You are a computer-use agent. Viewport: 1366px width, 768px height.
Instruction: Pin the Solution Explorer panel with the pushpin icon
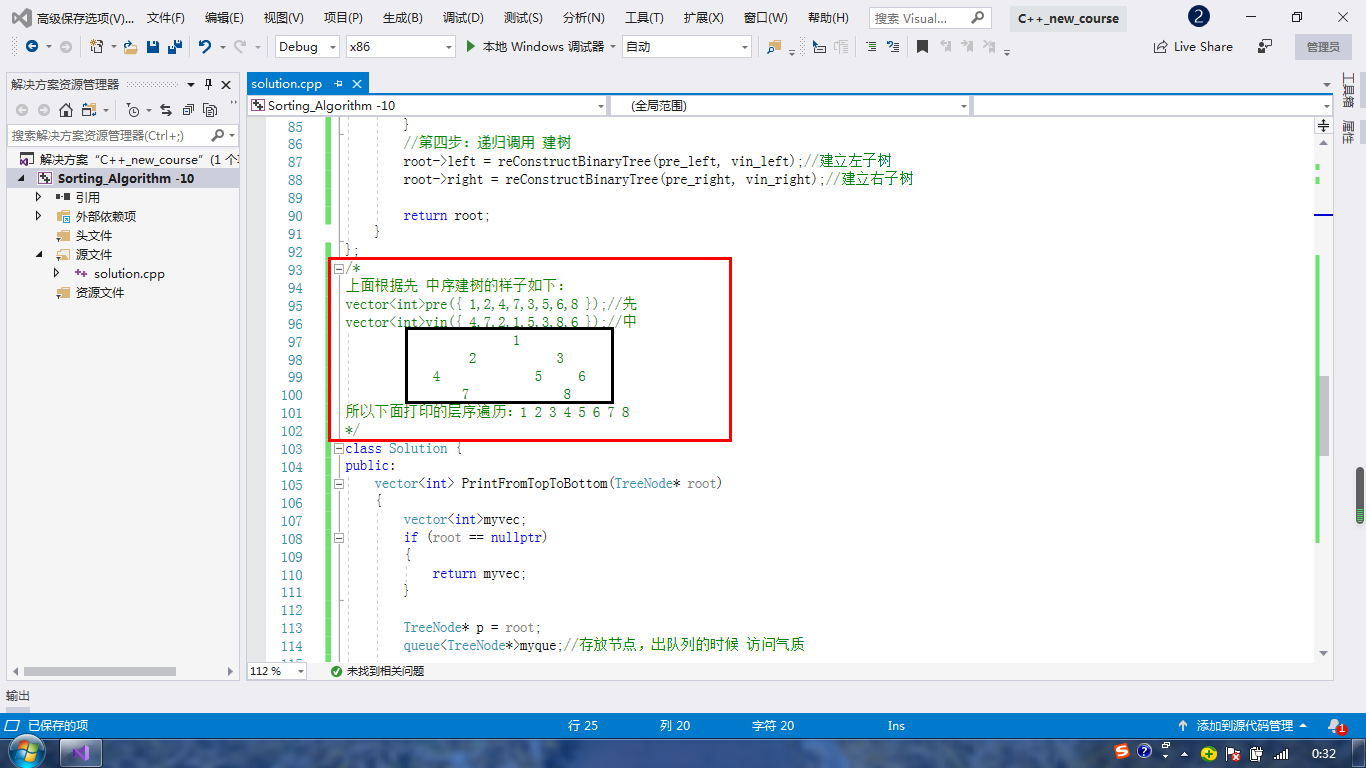(x=209, y=85)
